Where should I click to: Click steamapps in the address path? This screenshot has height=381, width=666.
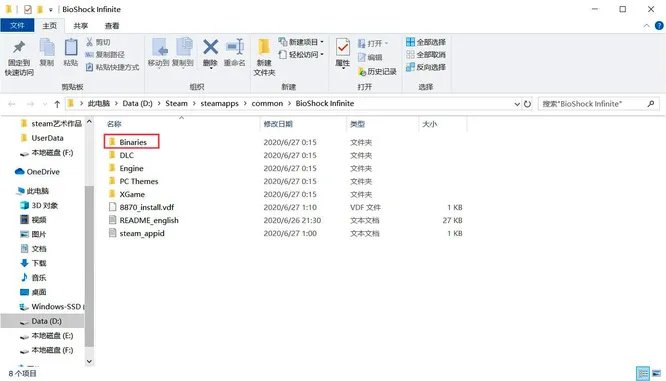coord(219,103)
